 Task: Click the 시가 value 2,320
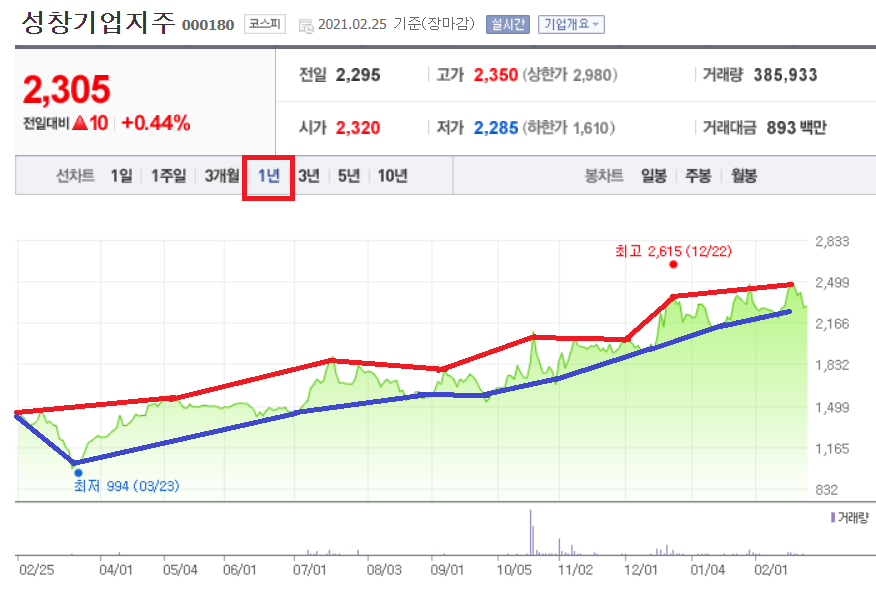point(358,128)
